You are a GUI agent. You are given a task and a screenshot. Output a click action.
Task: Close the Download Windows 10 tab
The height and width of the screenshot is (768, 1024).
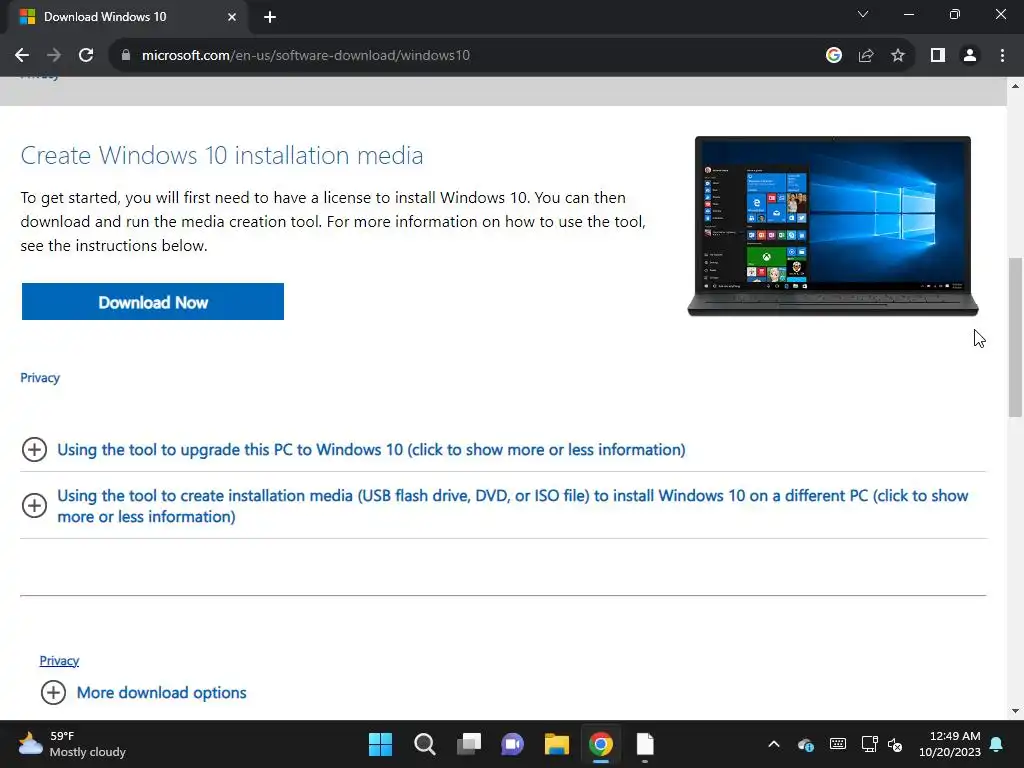click(232, 17)
